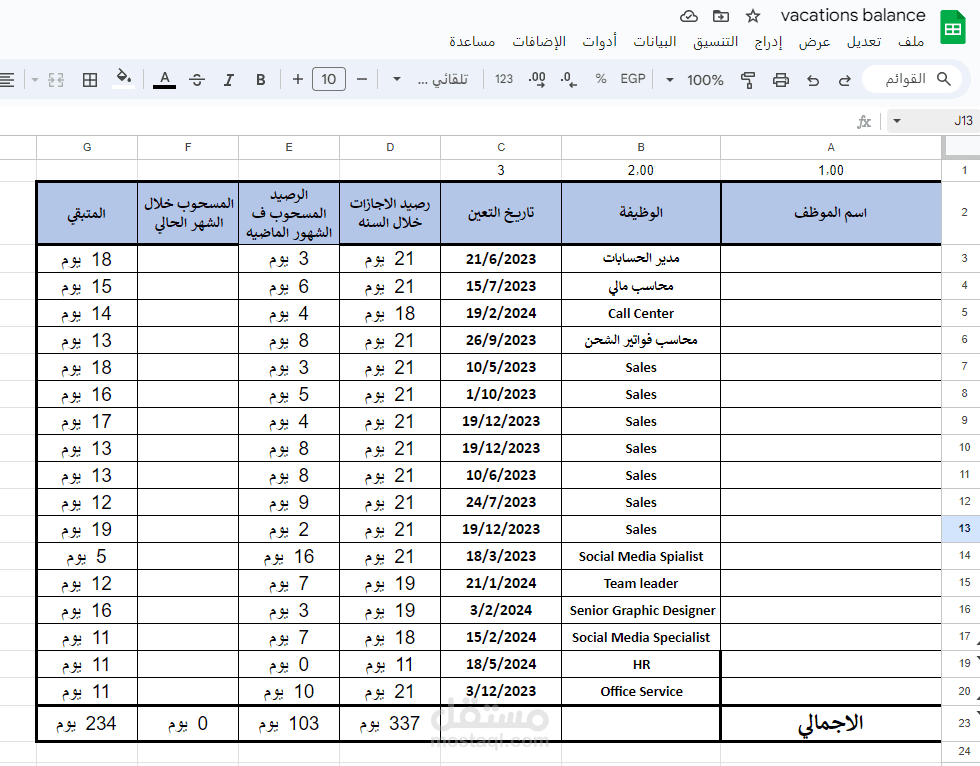This screenshot has width=980, height=766.
Task: Click the المتبقي header cell
Action: point(87,213)
